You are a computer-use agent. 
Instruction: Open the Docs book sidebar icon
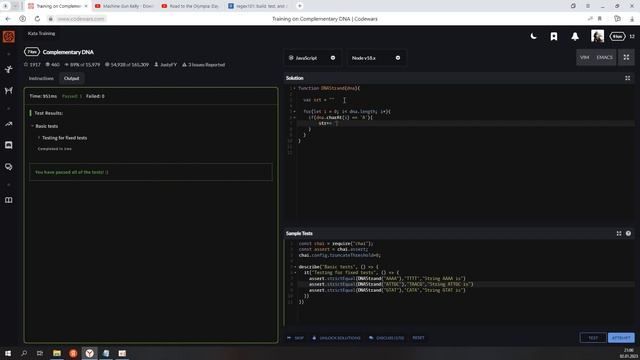pos(9,200)
